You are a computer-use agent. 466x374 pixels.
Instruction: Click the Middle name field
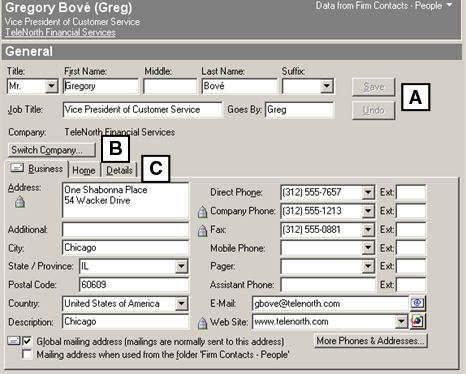point(170,86)
